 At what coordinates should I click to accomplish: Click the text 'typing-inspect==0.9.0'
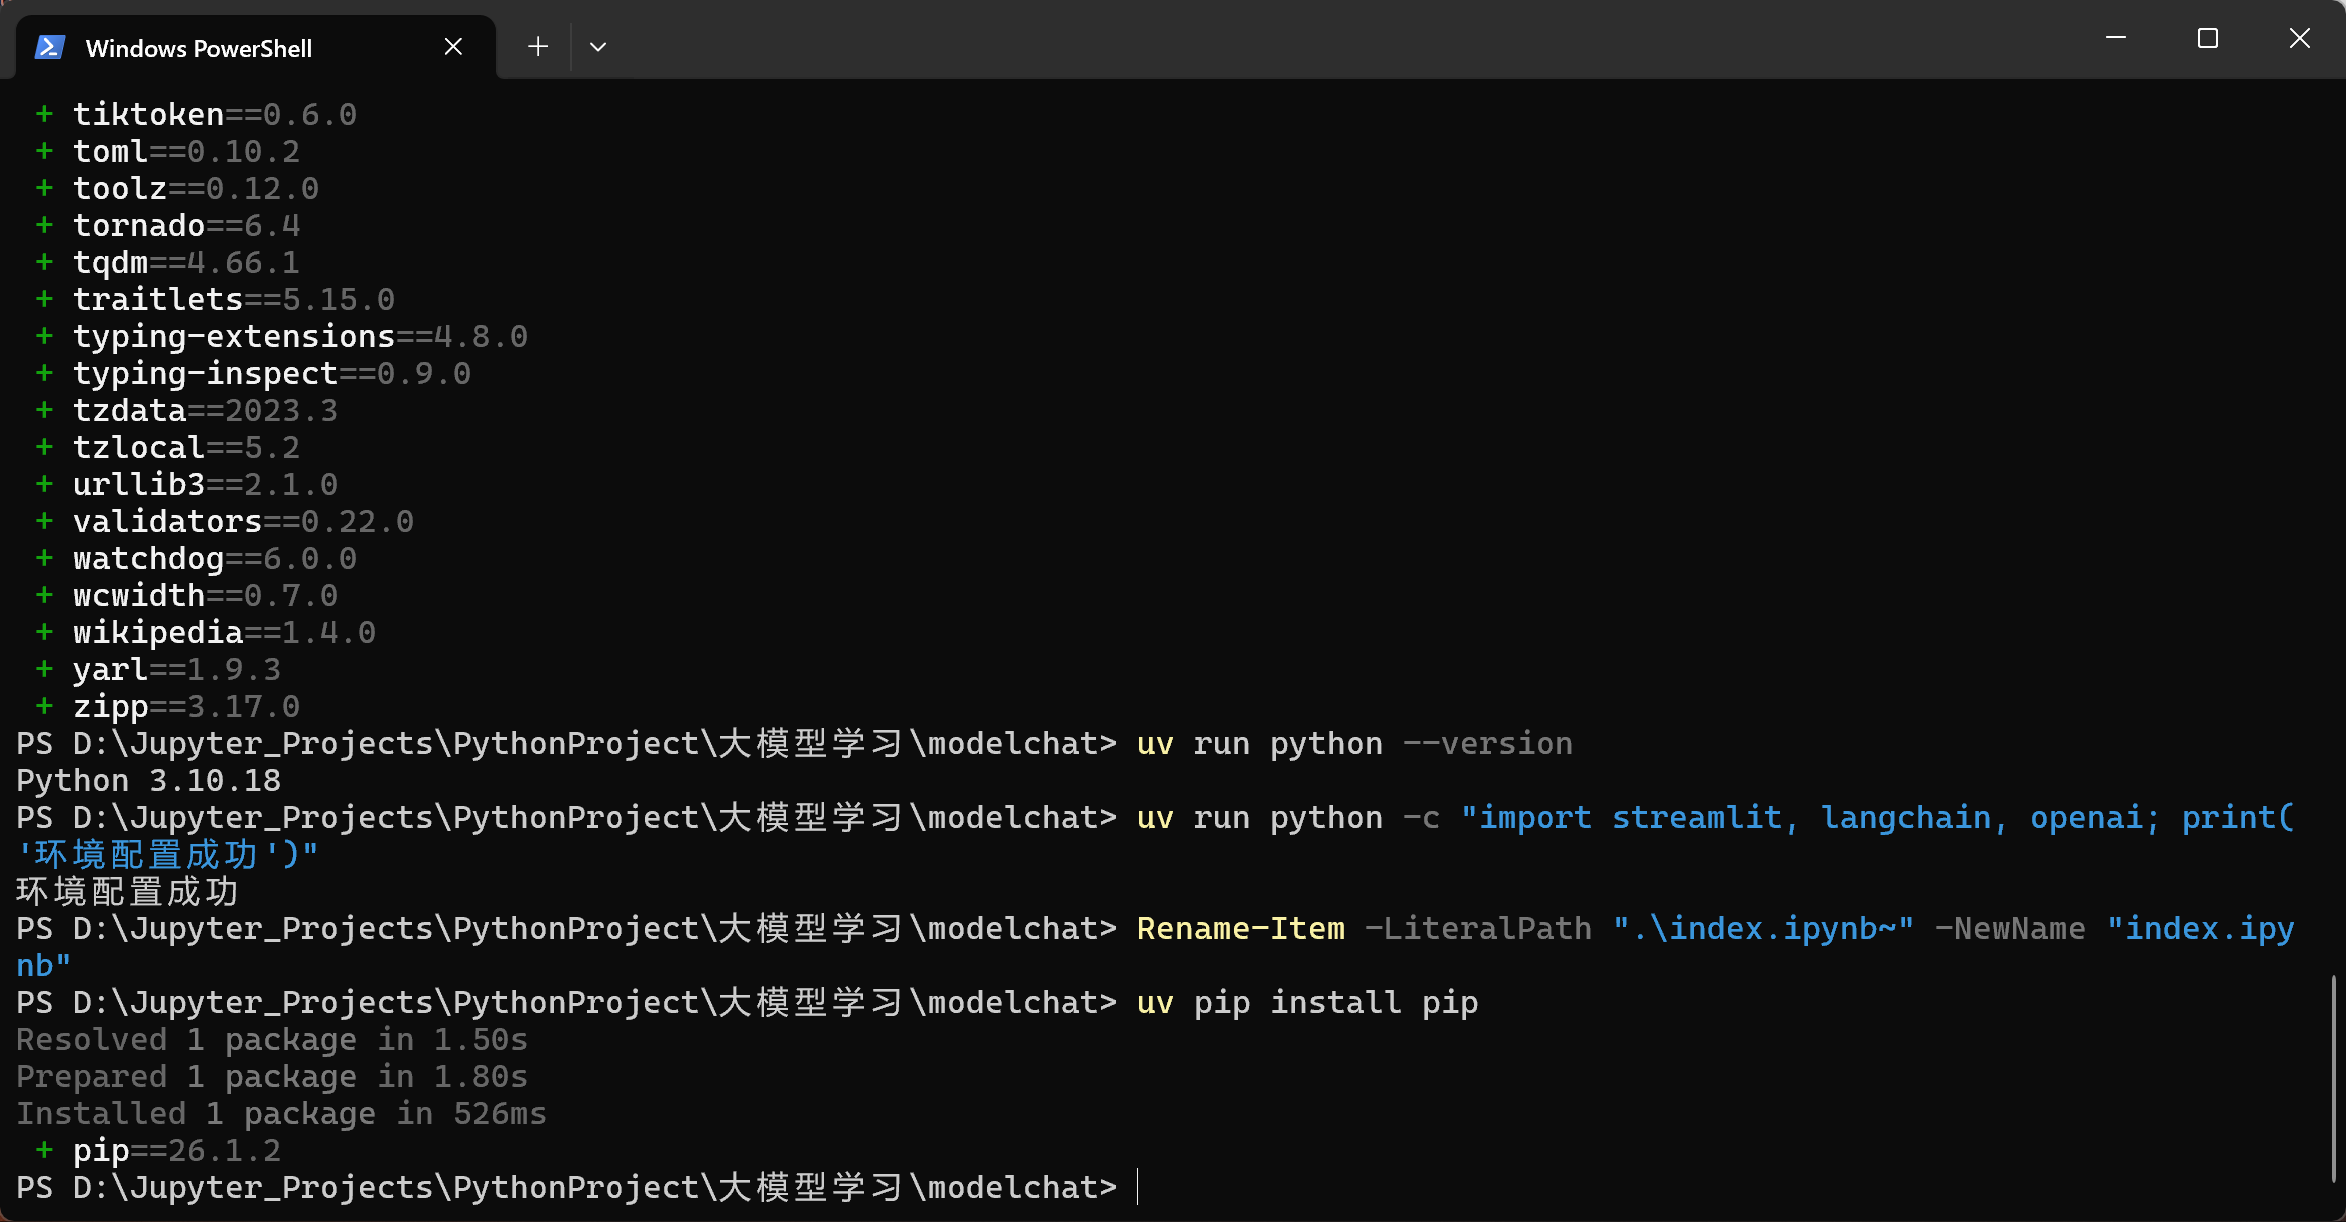pyautogui.click(x=272, y=373)
